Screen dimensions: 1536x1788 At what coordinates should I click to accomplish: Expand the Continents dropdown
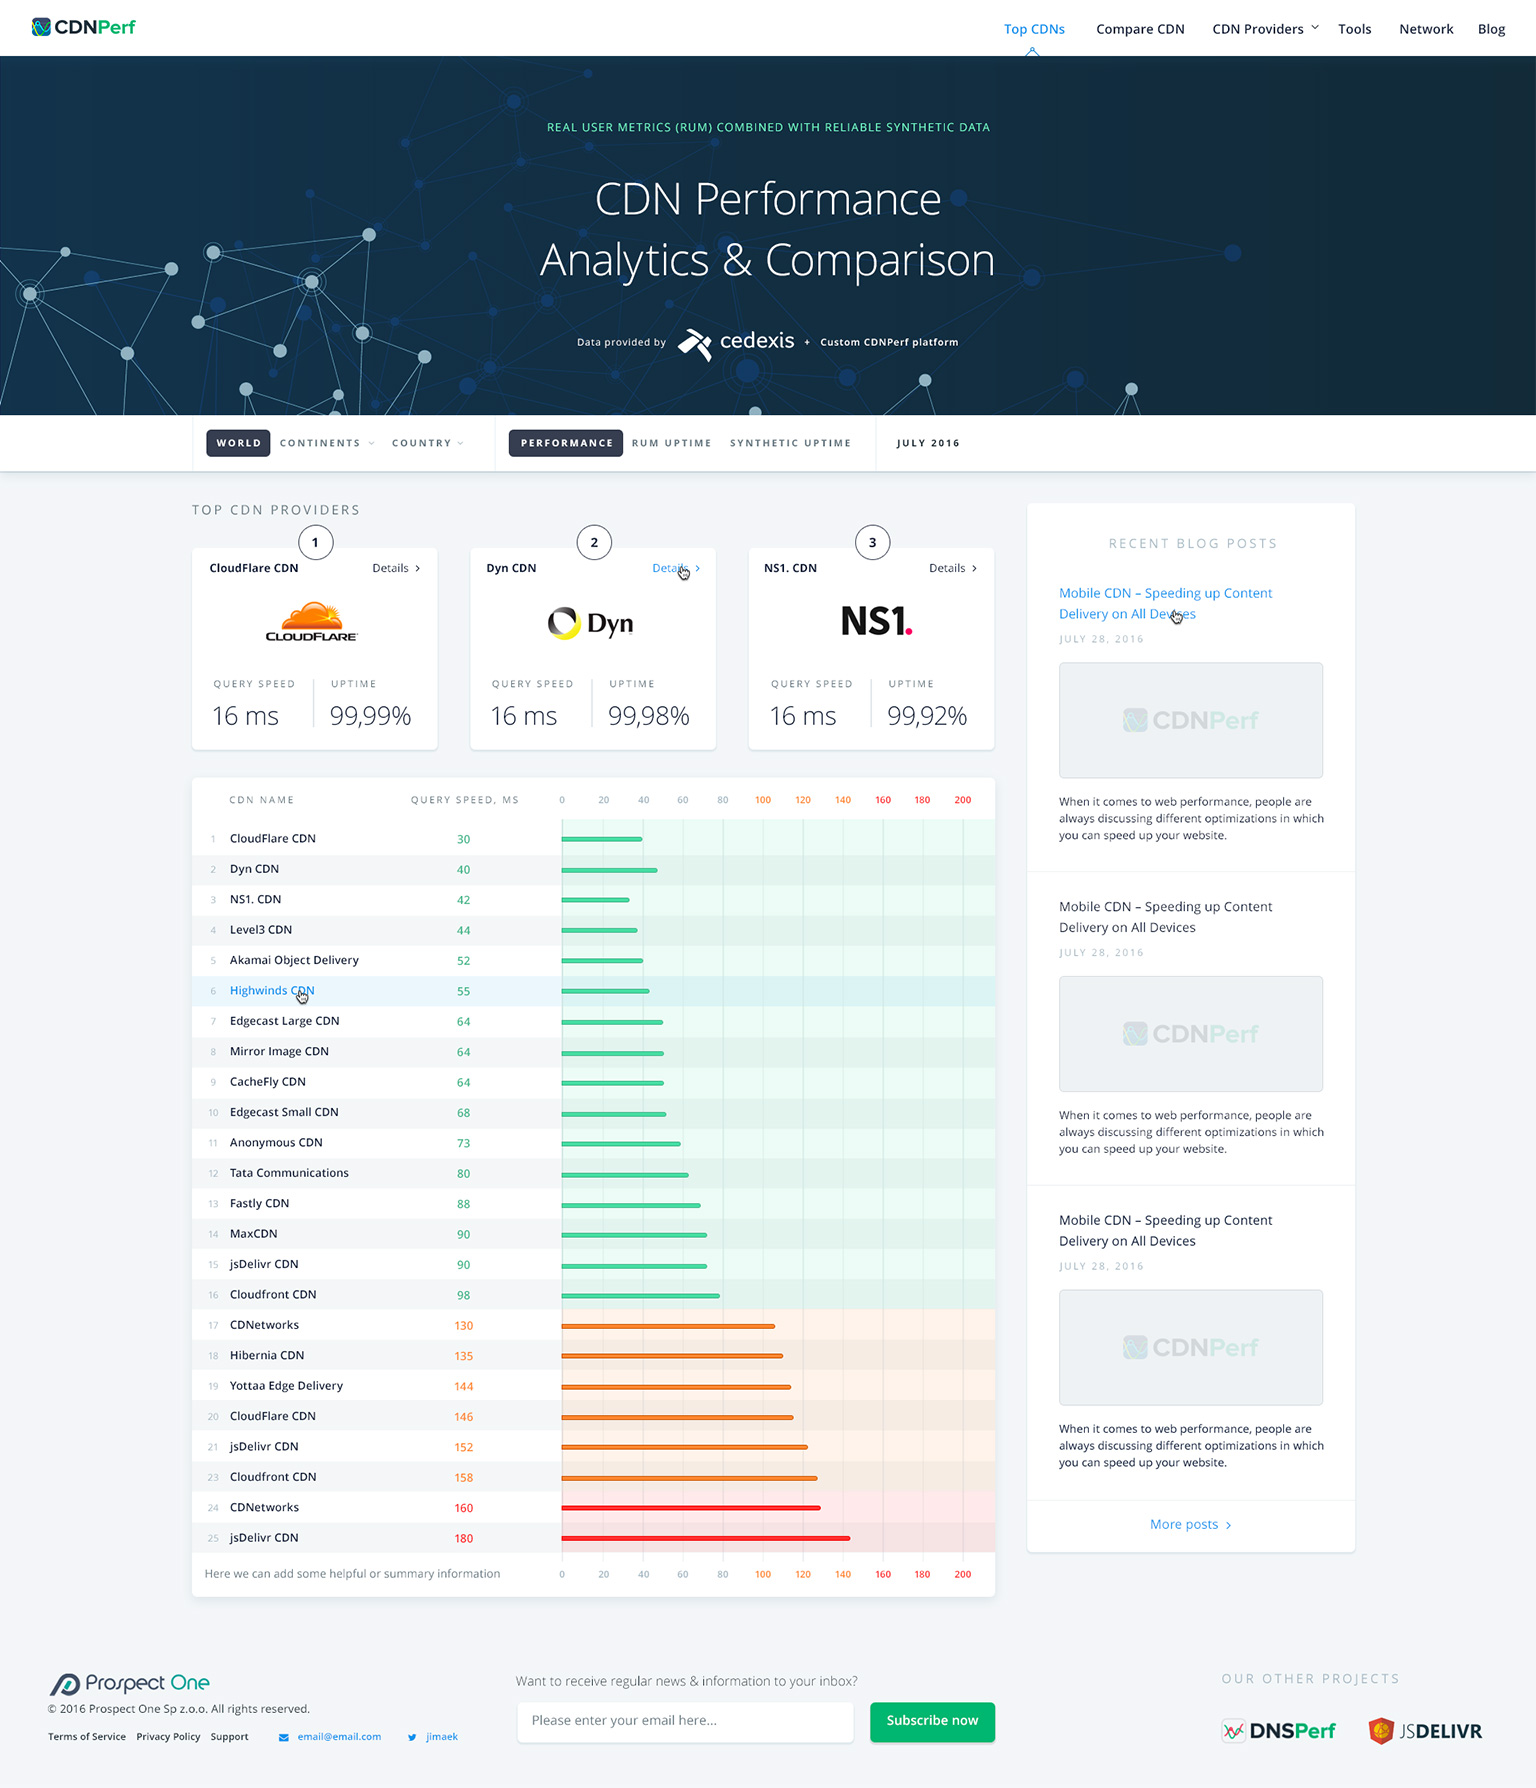(x=327, y=443)
